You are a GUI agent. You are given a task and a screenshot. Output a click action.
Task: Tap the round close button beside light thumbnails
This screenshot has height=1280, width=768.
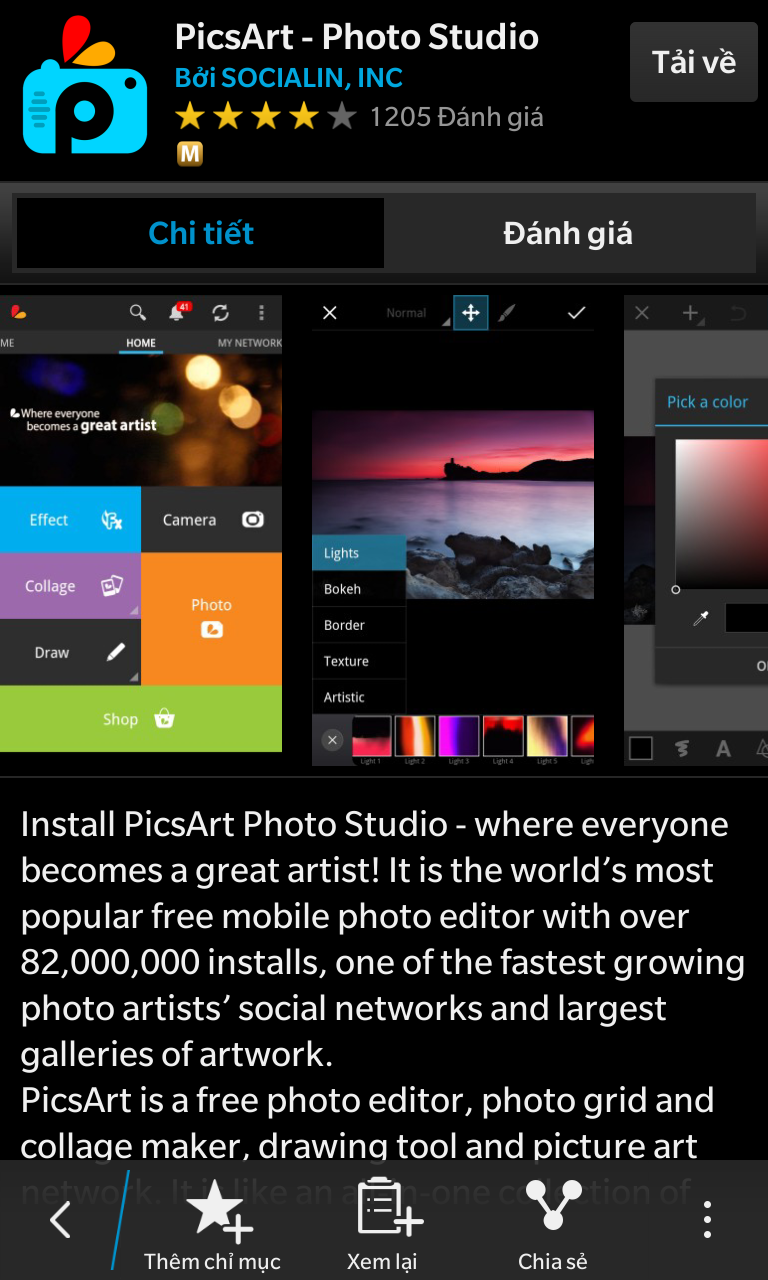click(x=333, y=740)
